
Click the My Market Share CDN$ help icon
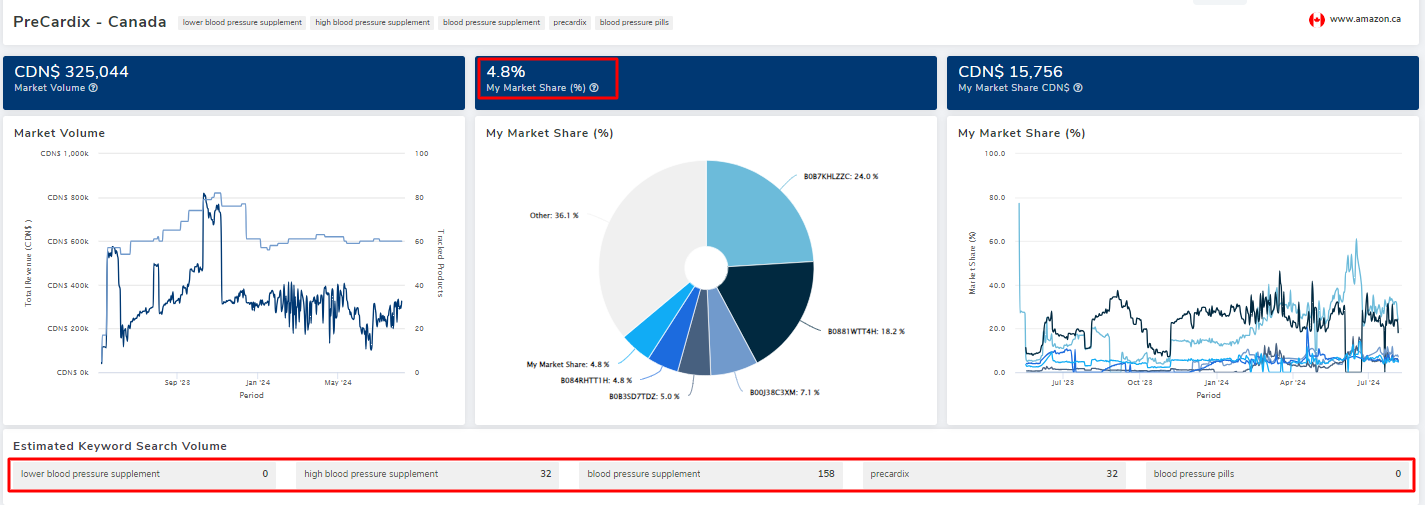(x=1078, y=88)
